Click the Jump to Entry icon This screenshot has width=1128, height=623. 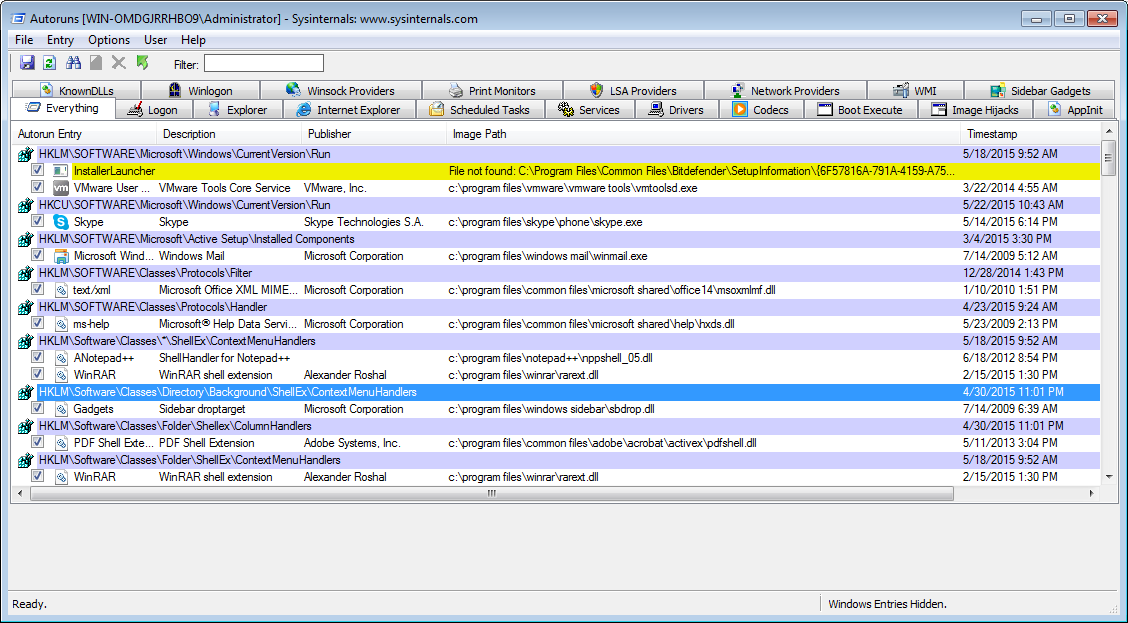(x=142, y=63)
